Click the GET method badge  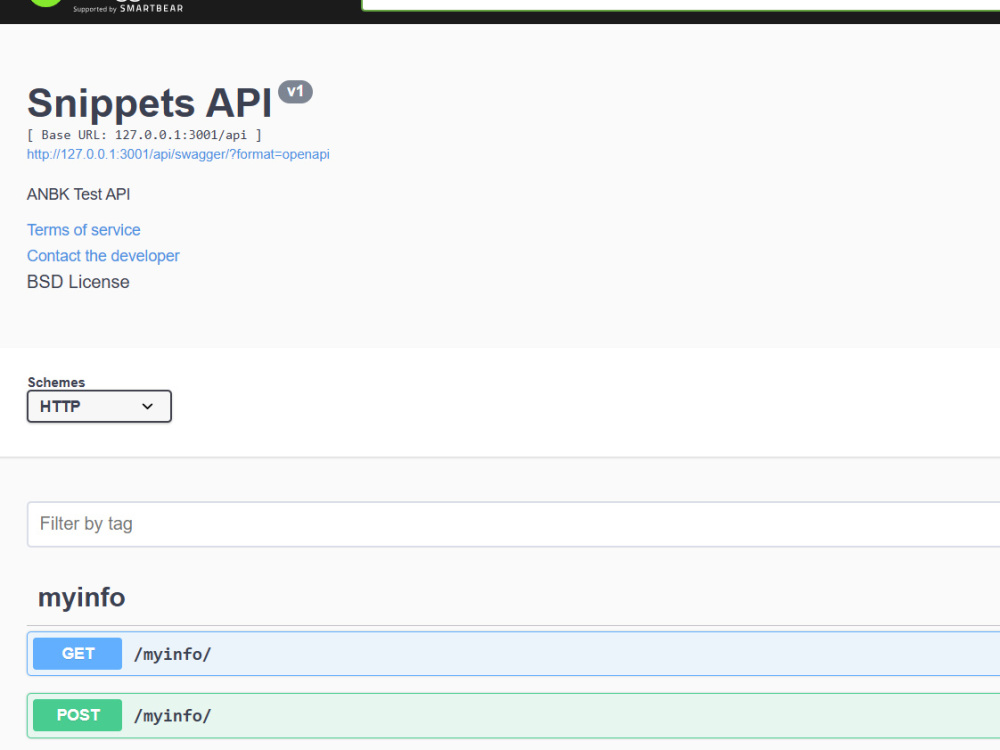[x=77, y=654]
